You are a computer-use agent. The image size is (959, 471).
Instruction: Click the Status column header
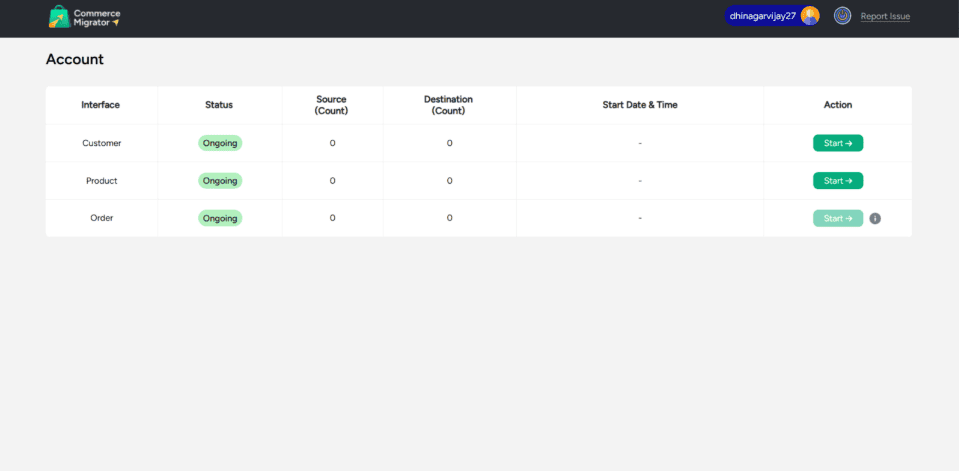[219, 105]
